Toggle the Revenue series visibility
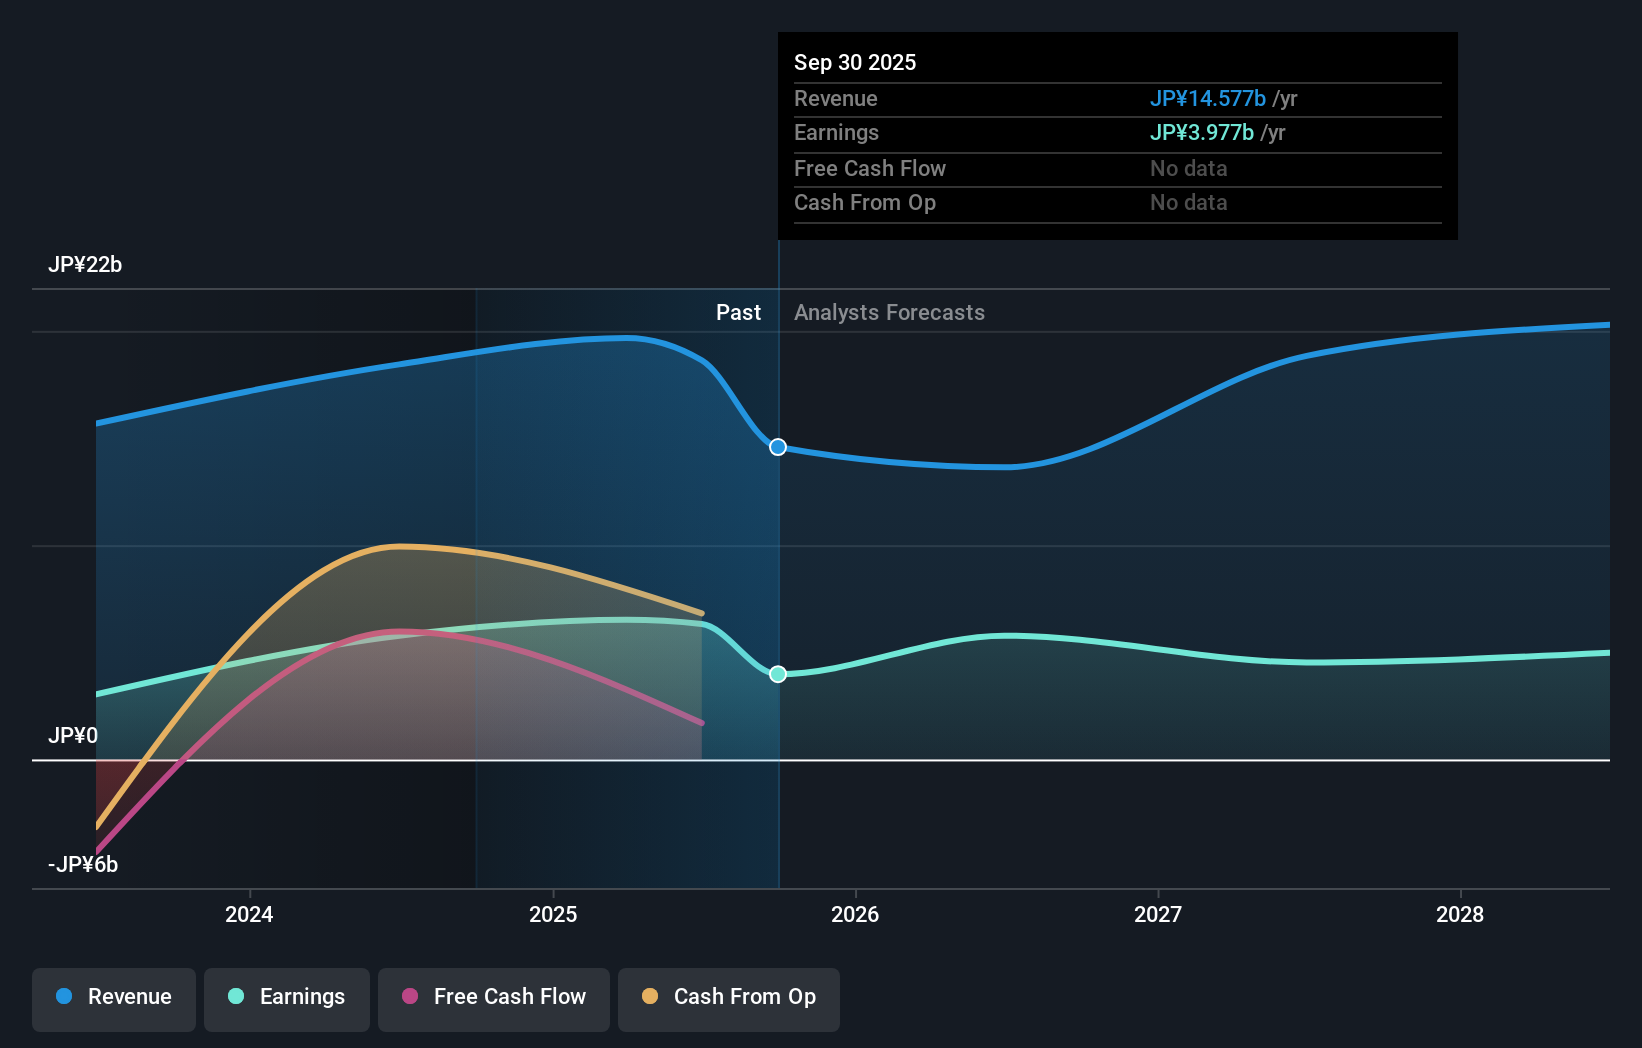This screenshot has width=1642, height=1048. click(x=113, y=997)
